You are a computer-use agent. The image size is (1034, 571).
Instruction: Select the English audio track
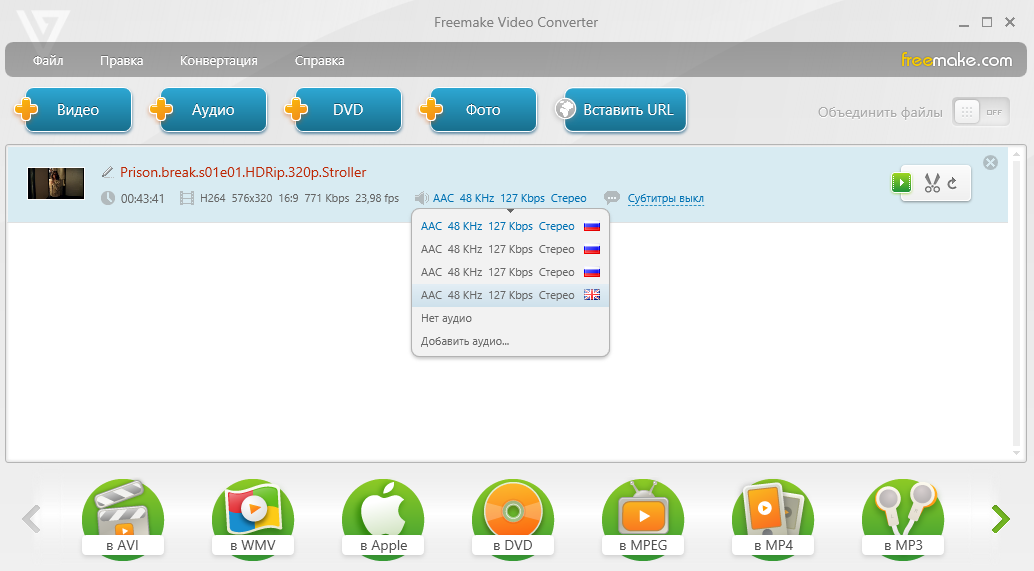coord(510,295)
